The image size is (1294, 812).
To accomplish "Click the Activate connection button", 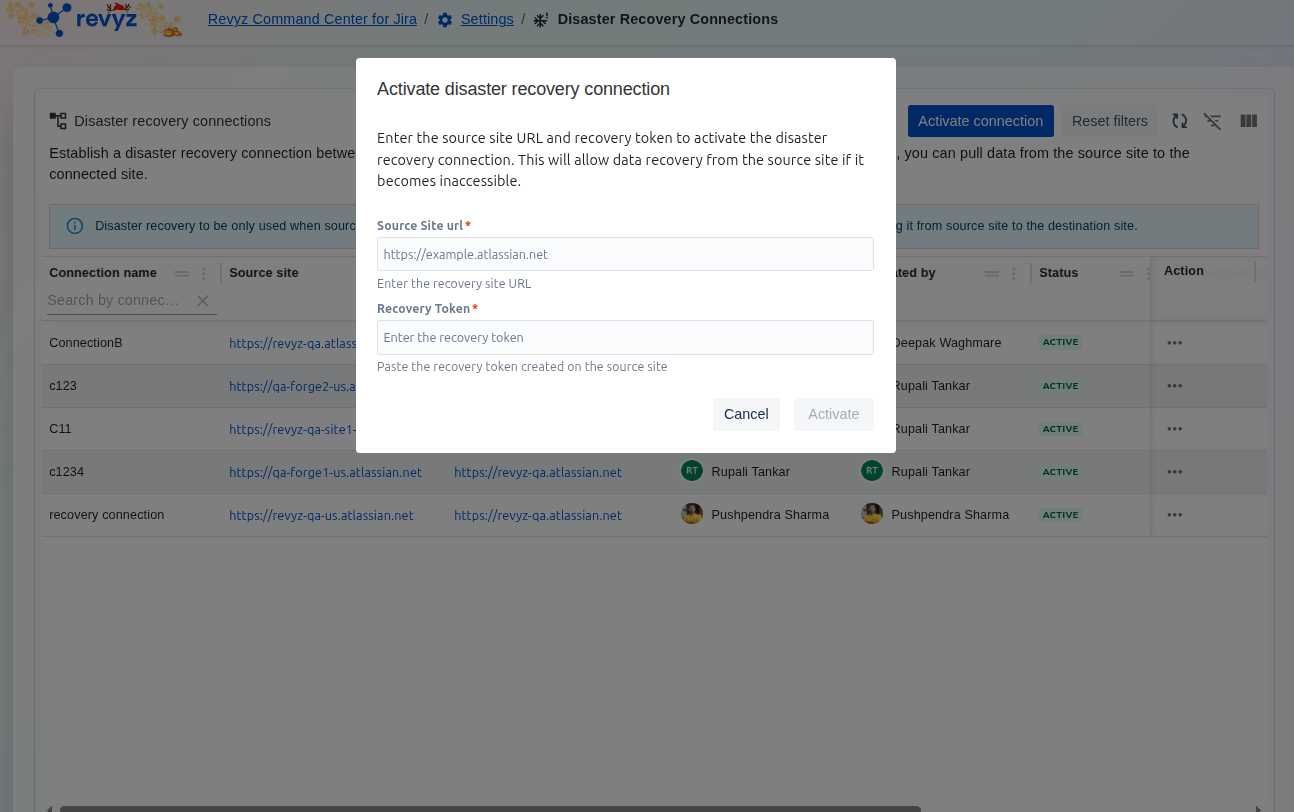I will click(980, 121).
